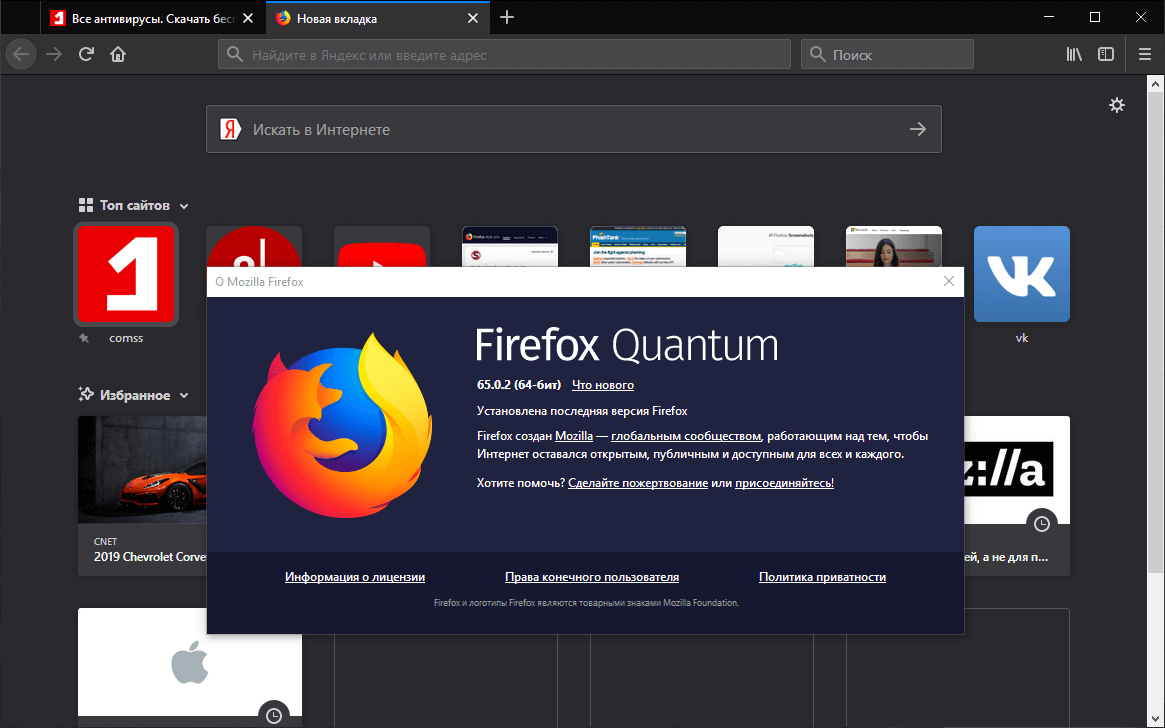Click the Яндекс address bar field

click(500, 53)
